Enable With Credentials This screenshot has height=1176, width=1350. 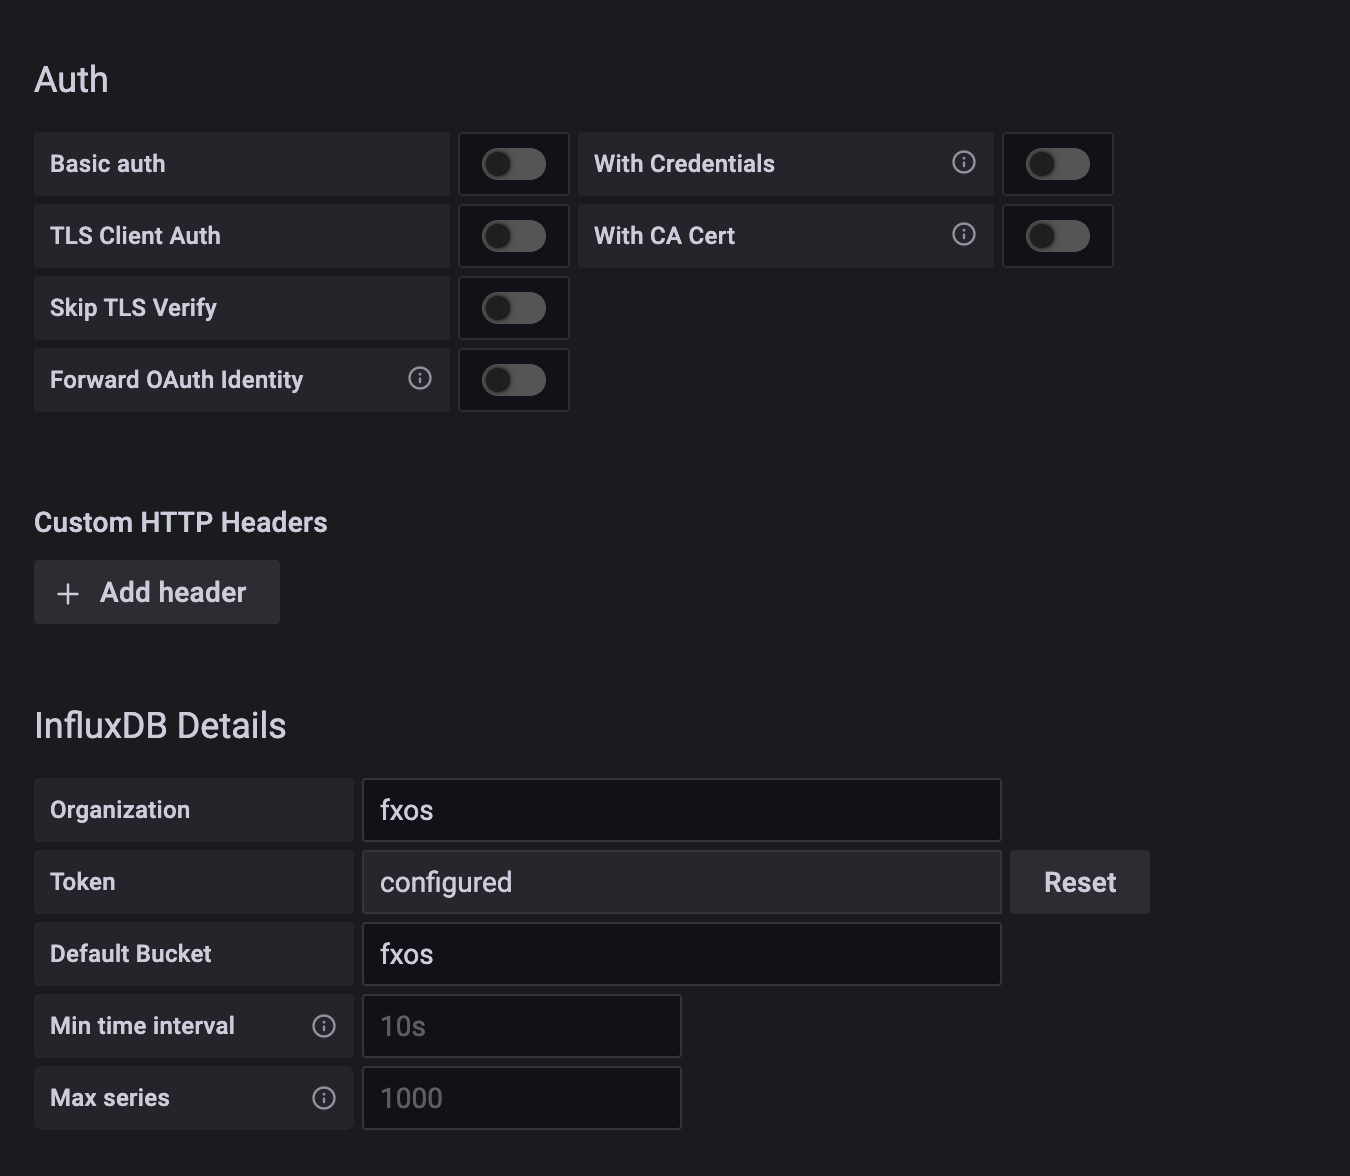[1057, 164]
